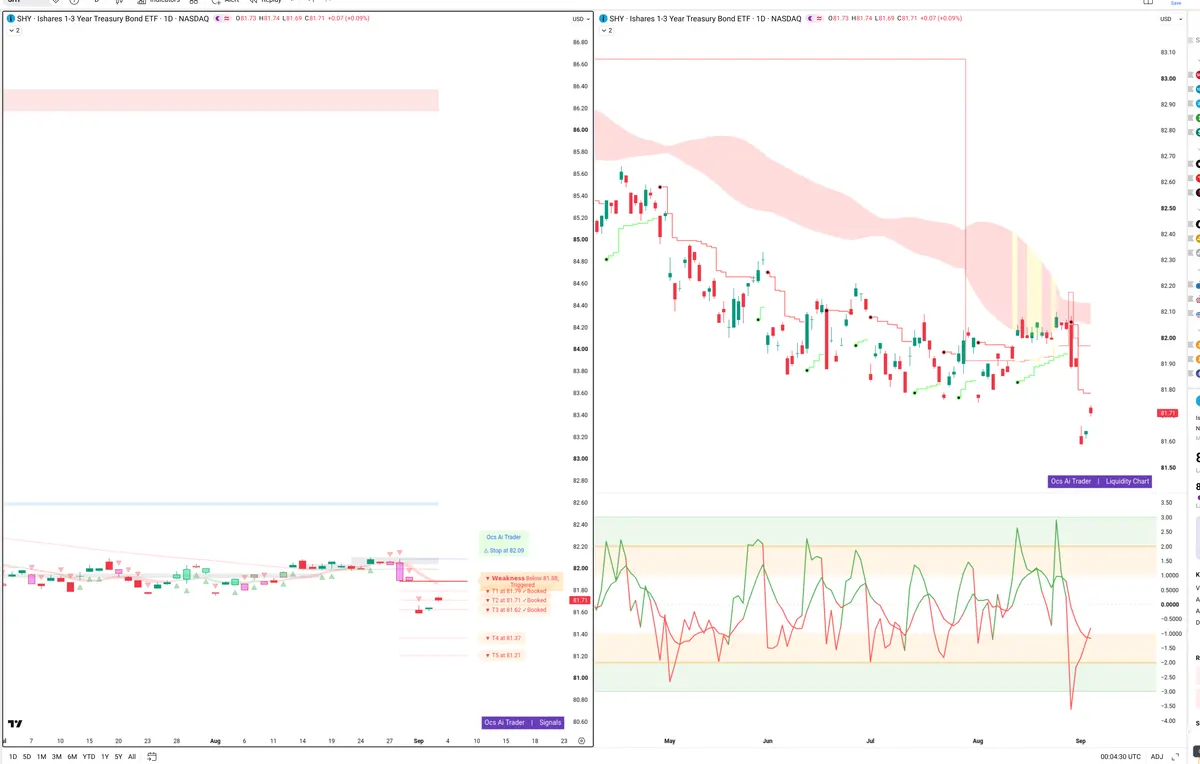1200x764 pixels.
Task: Choose the 1Y date range
Action: [105, 757]
